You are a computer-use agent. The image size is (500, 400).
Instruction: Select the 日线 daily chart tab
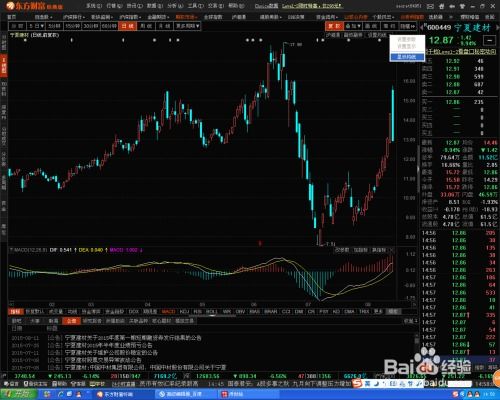pos(128,26)
